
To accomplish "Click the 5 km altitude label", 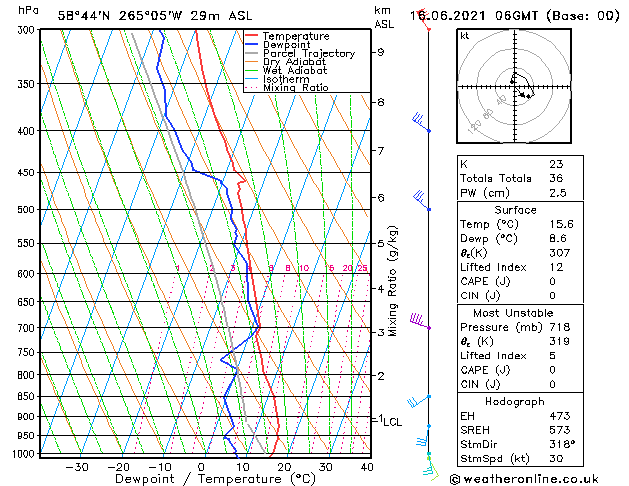I will [x=381, y=243].
